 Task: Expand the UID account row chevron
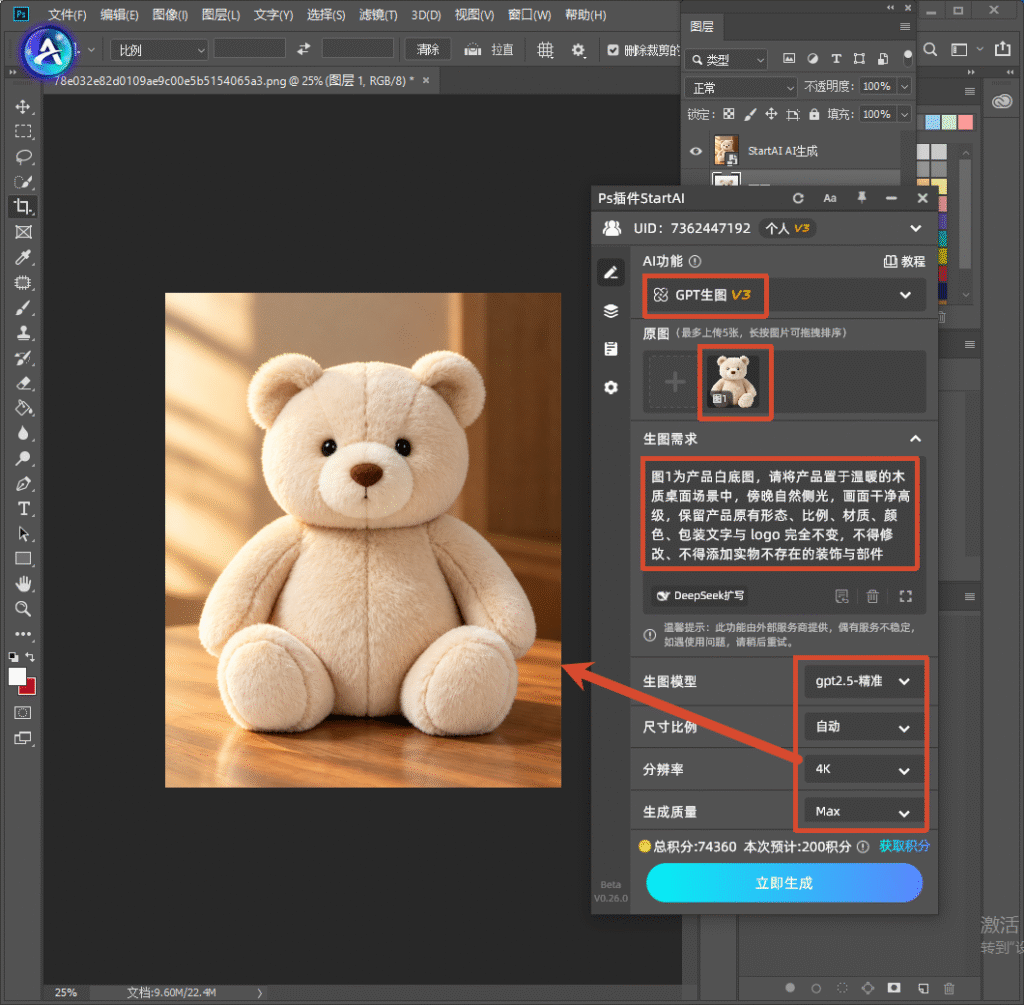(x=916, y=229)
